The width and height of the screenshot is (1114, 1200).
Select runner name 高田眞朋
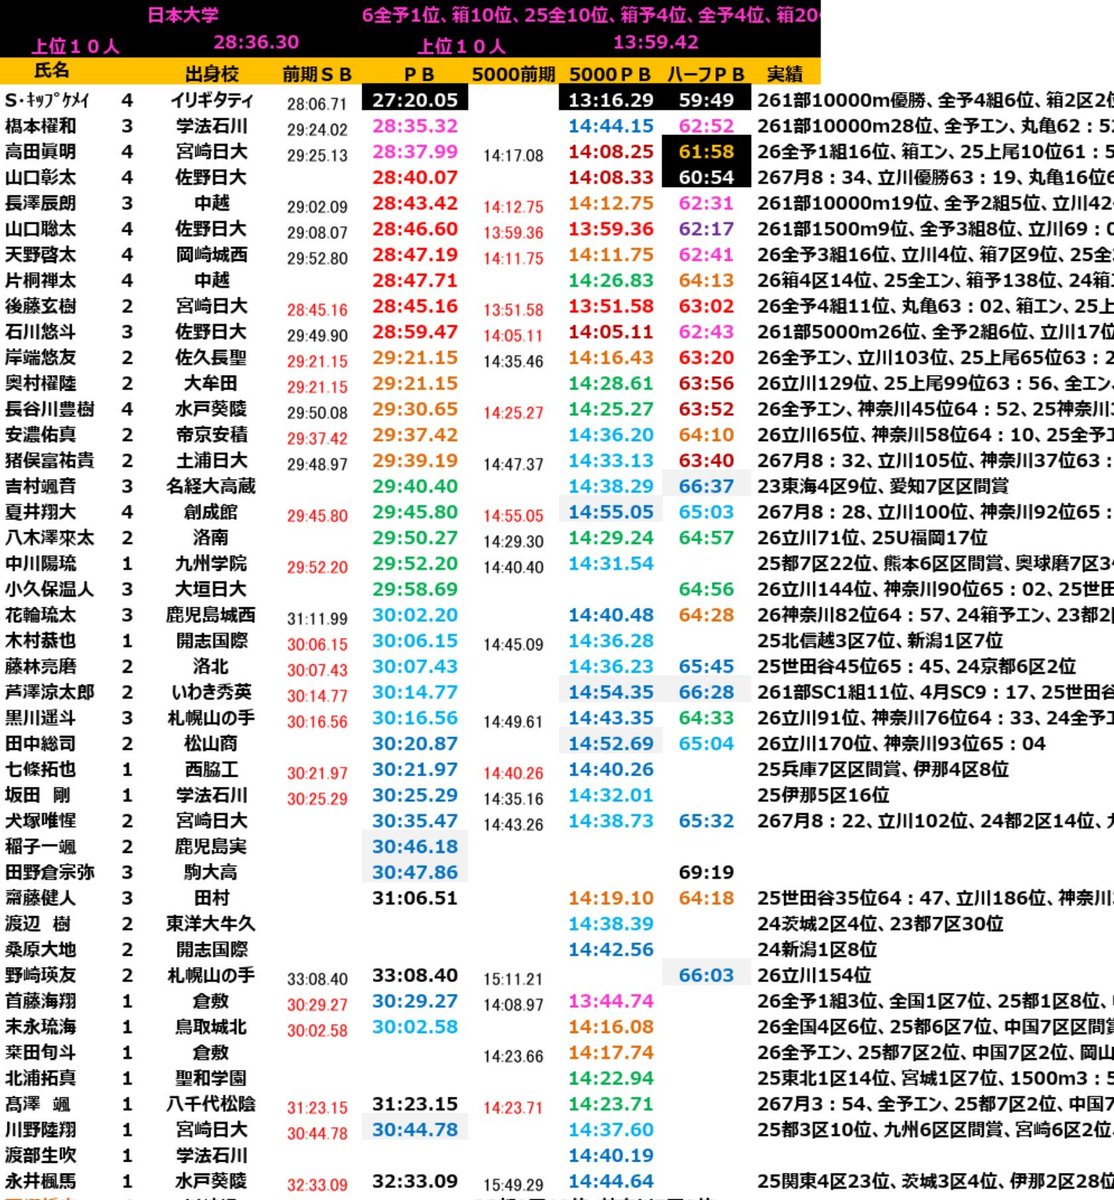point(40,152)
